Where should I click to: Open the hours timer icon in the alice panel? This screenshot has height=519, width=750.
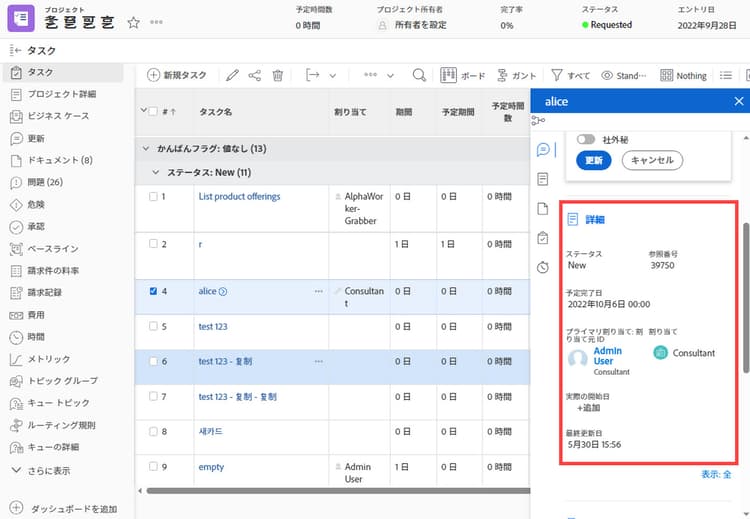tap(543, 267)
